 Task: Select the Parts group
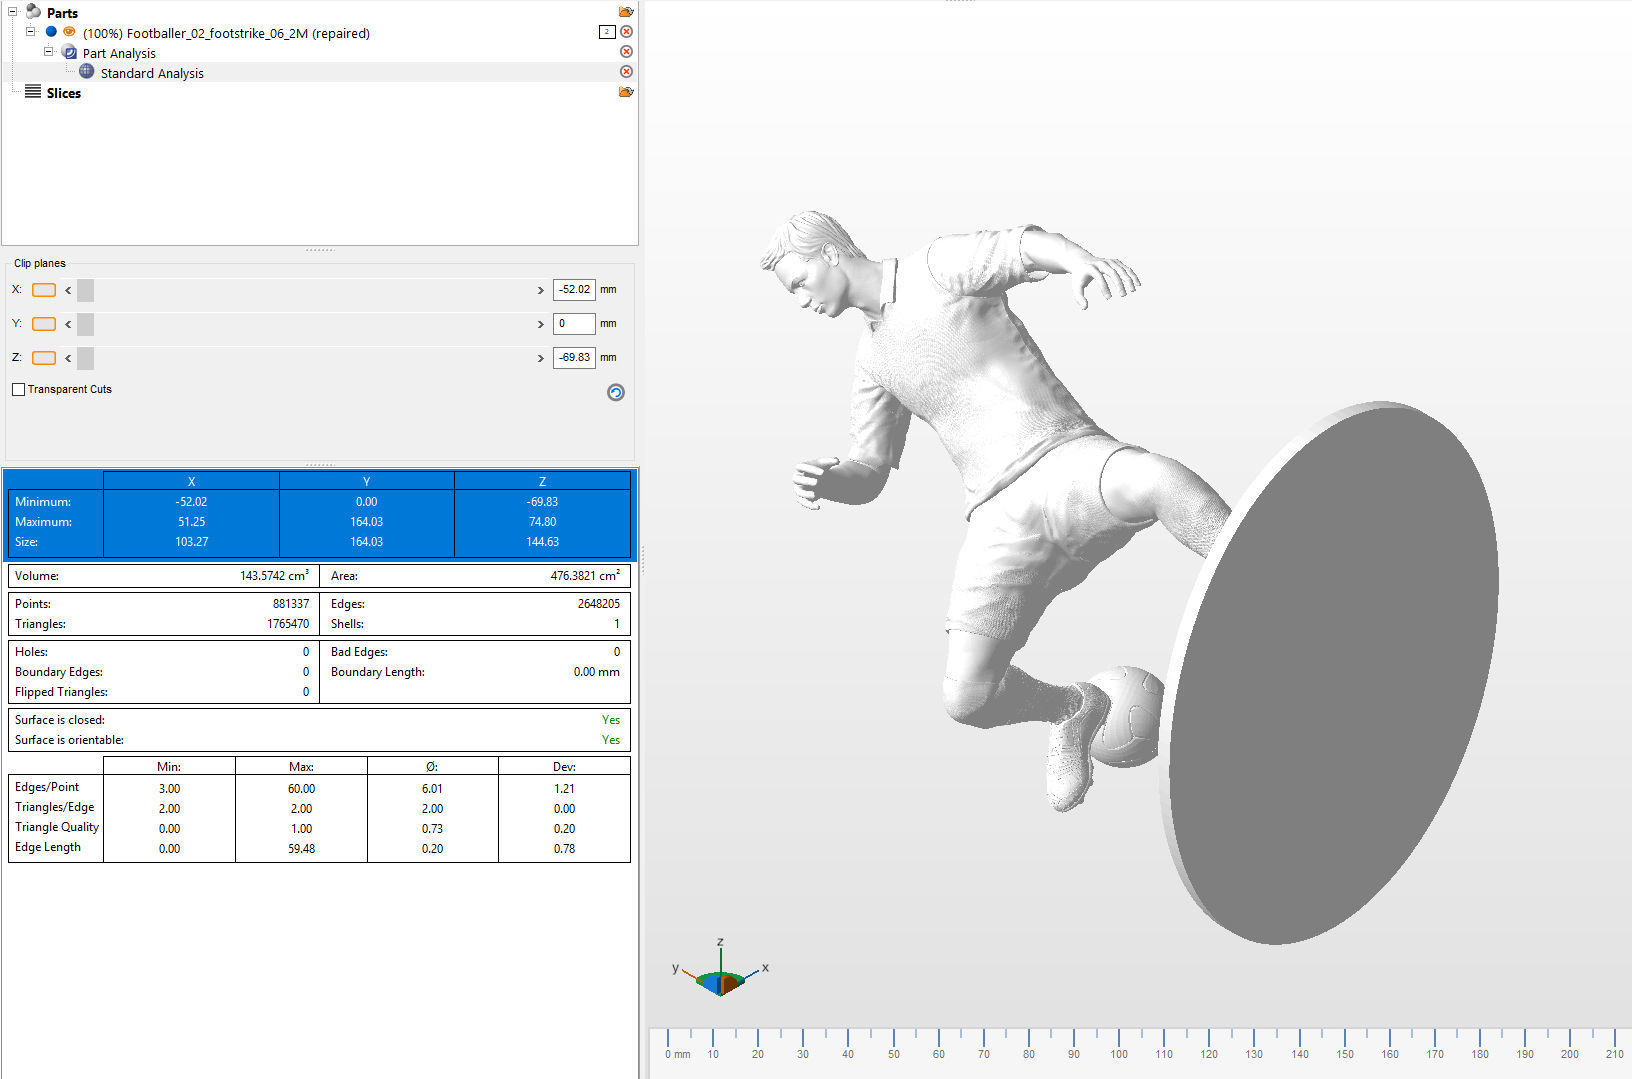point(62,13)
